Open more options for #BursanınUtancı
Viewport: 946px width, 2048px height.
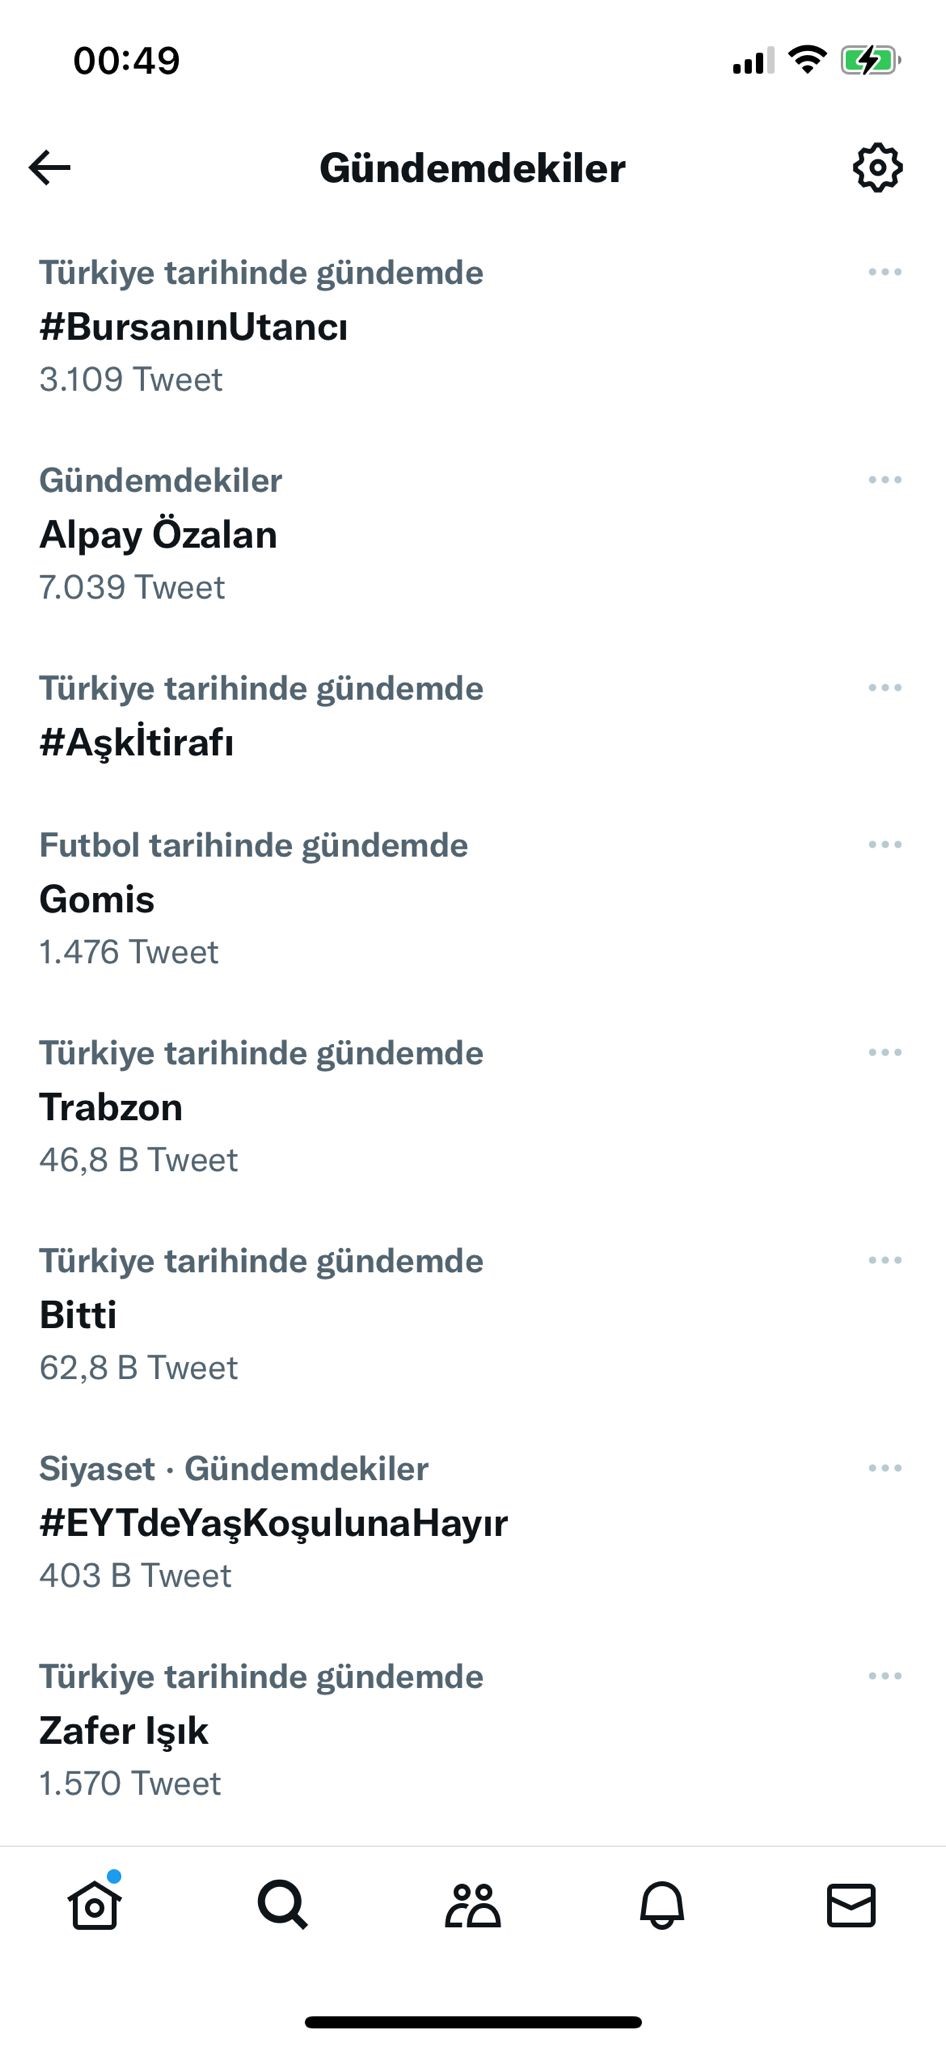point(885,272)
